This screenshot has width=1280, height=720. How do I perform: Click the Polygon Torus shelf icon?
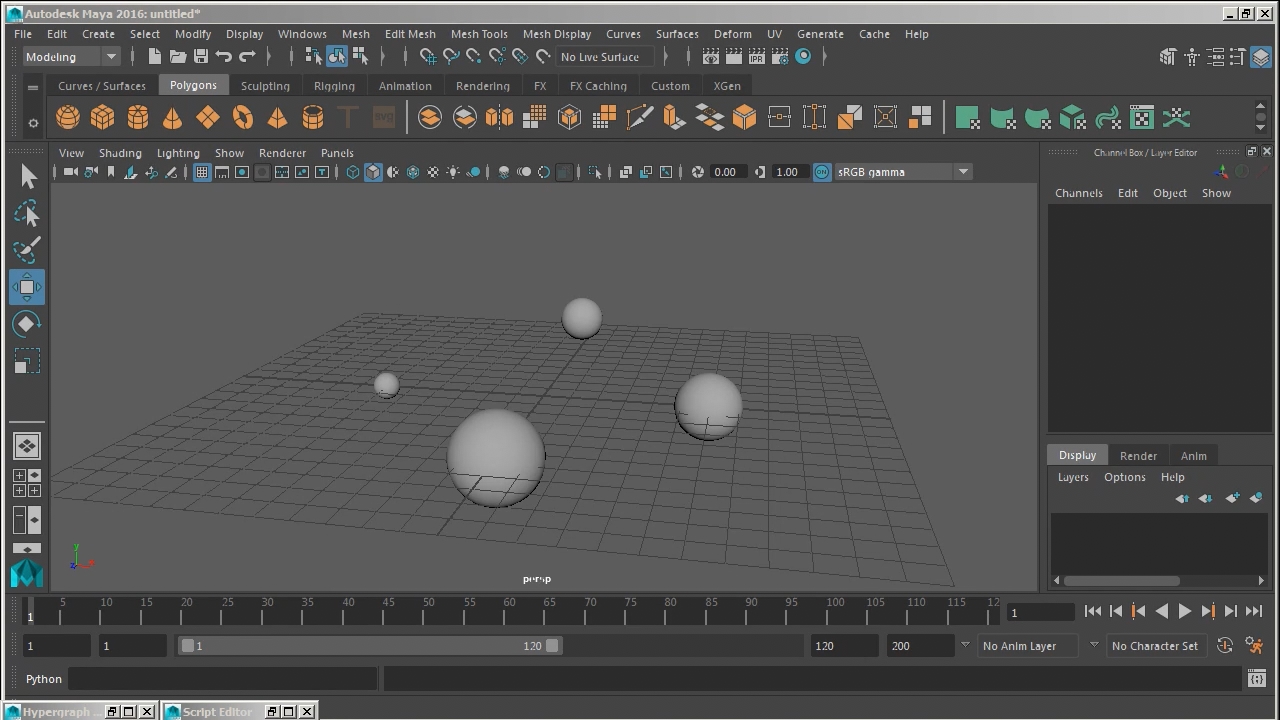pos(242,118)
